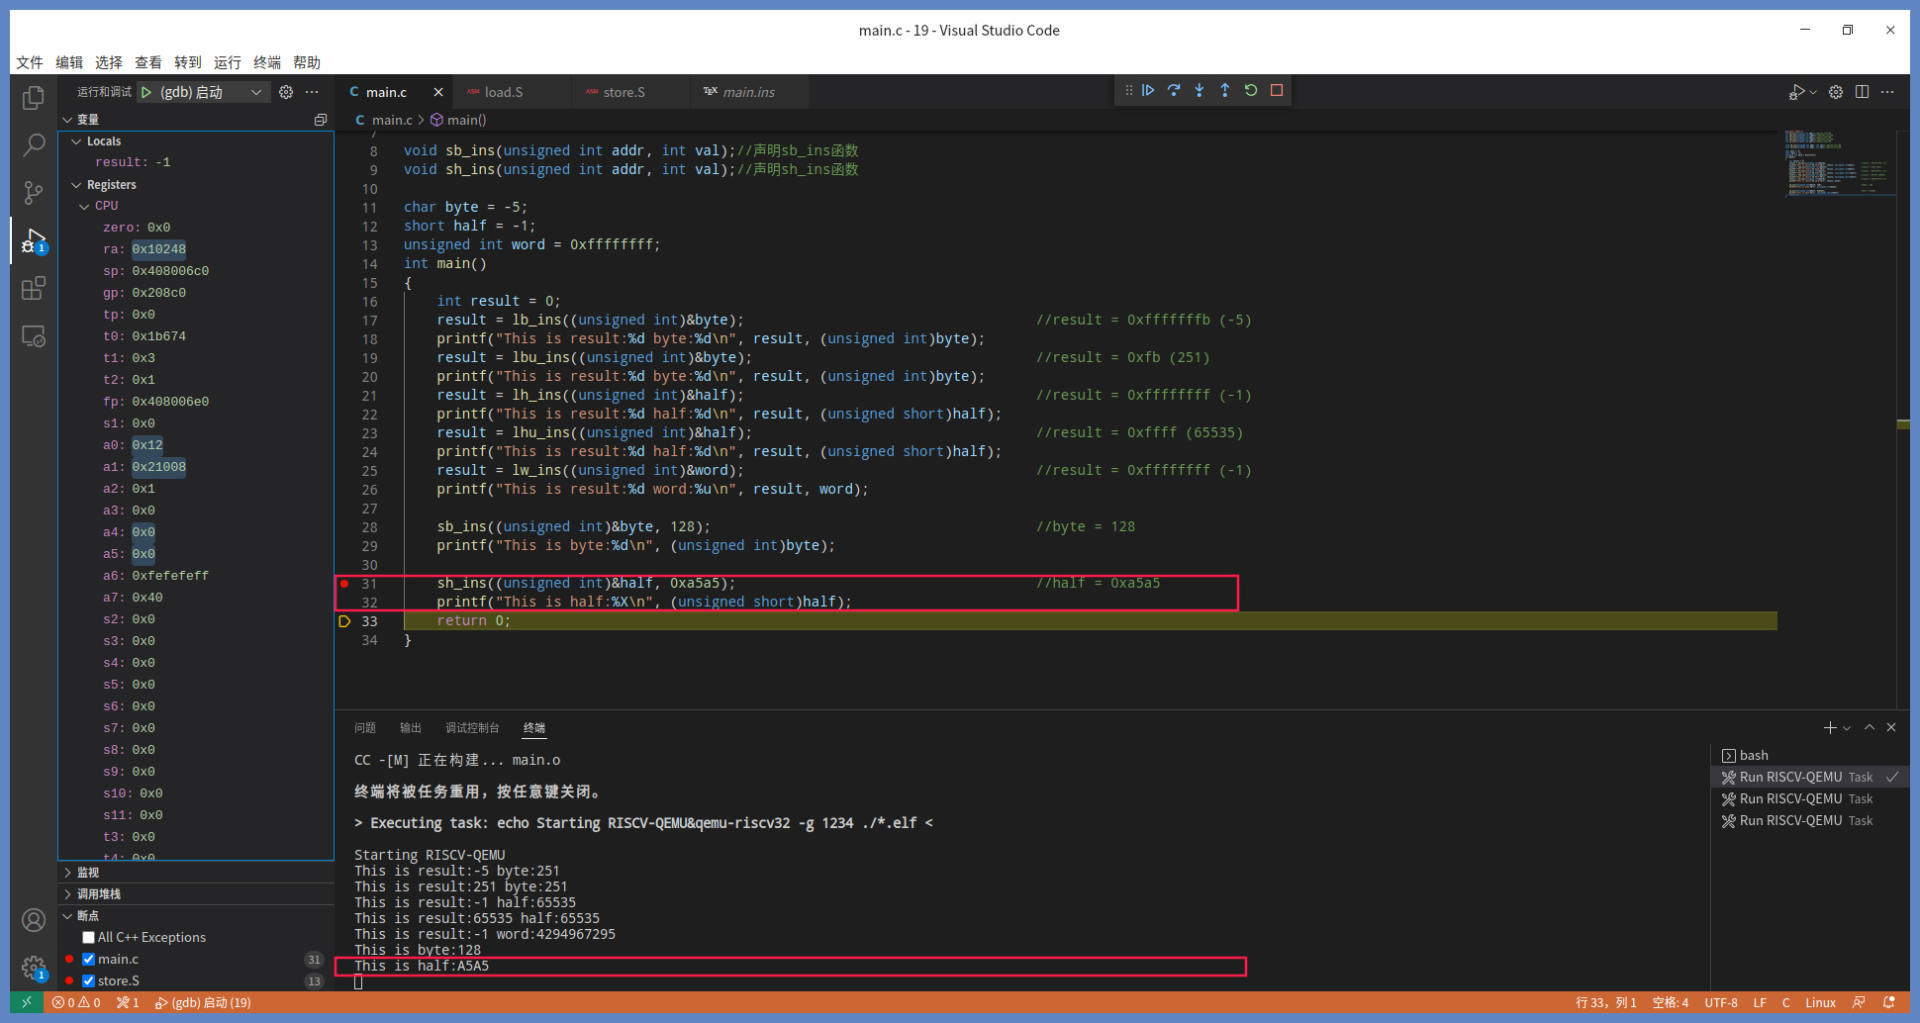Image resolution: width=1920 pixels, height=1023 pixels.
Task: Open the Extensions view in activity bar
Action: (34, 289)
